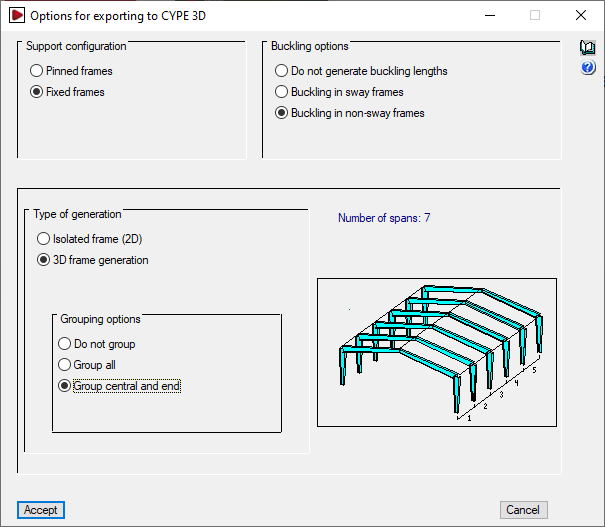Select 3D frame generation option

93,260
